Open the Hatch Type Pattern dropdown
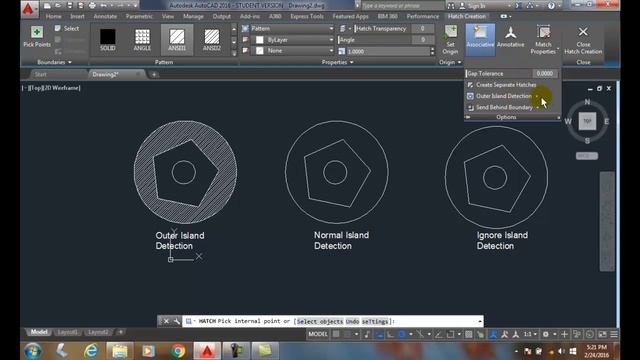640x360 pixels. pos(292,29)
